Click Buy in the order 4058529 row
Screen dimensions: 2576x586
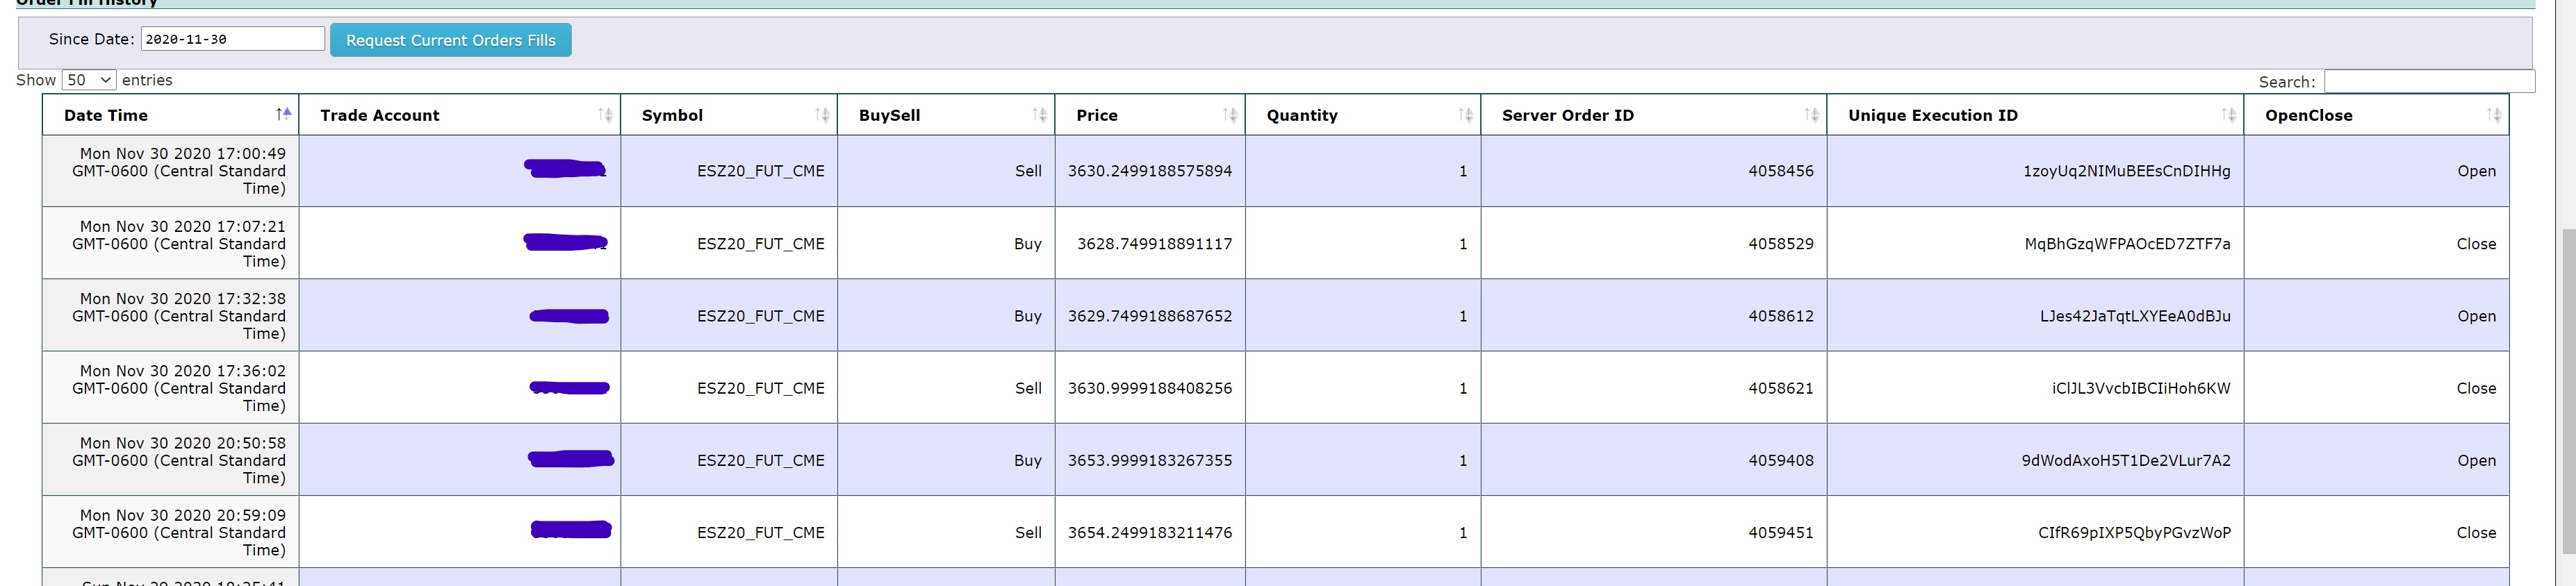click(x=1028, y=244)
